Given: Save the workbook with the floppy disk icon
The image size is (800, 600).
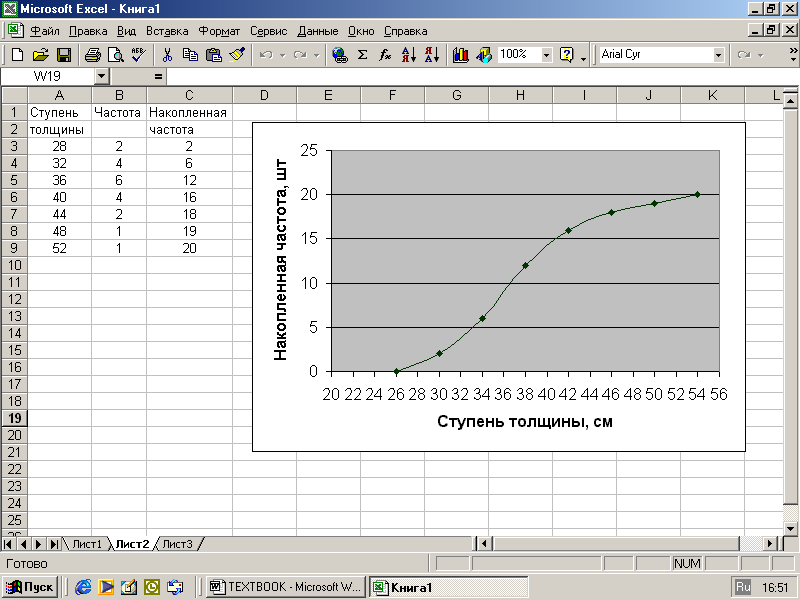Looking at the screenshot, I should pyautogui.click(x=64, y=55).
